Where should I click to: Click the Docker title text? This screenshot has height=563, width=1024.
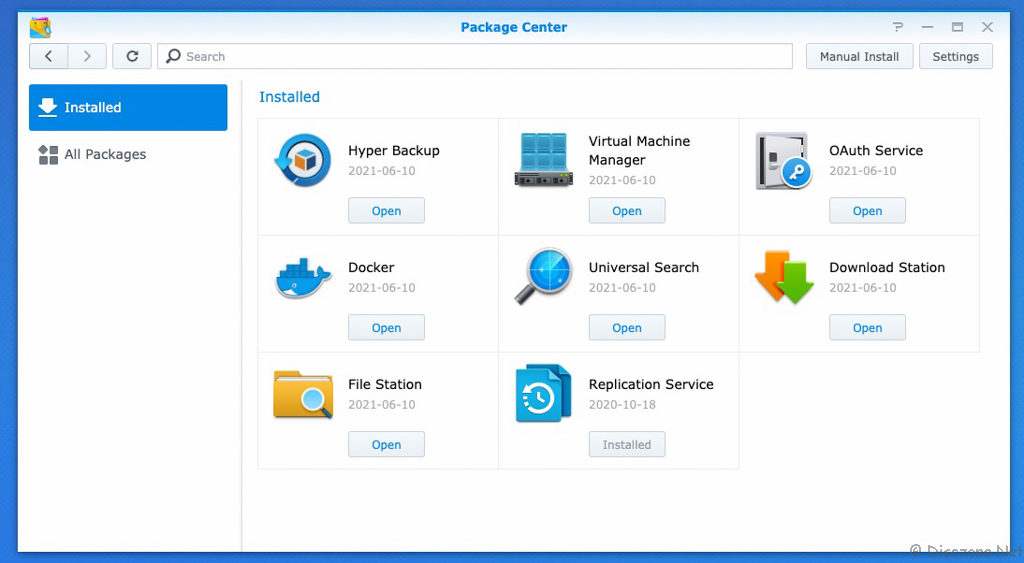(371, 267)
